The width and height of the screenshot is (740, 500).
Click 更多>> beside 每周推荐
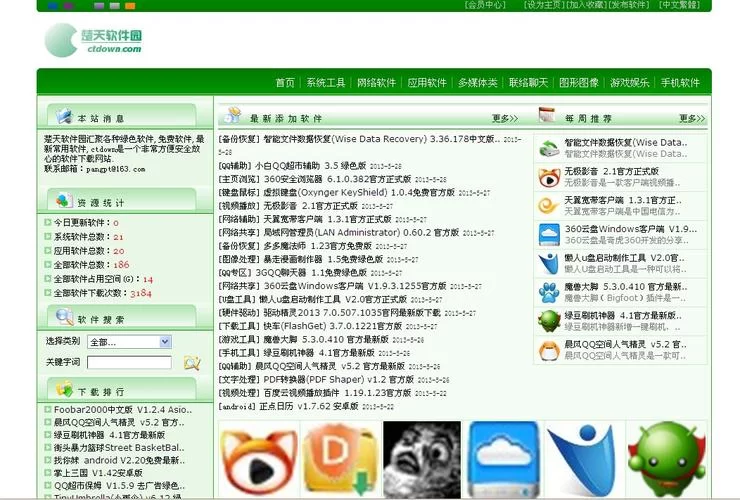coord(692,118)
